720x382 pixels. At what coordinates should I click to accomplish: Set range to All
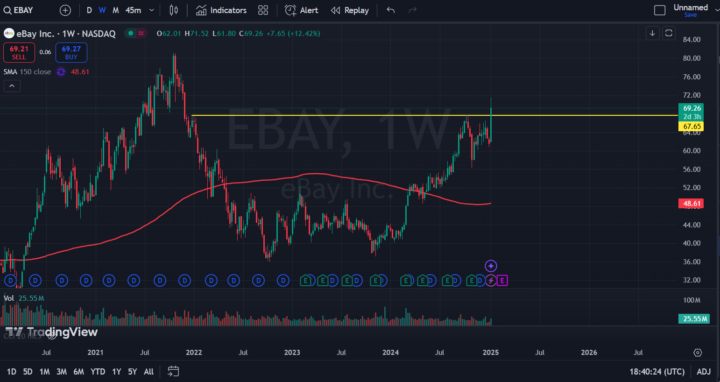point(149,371)
